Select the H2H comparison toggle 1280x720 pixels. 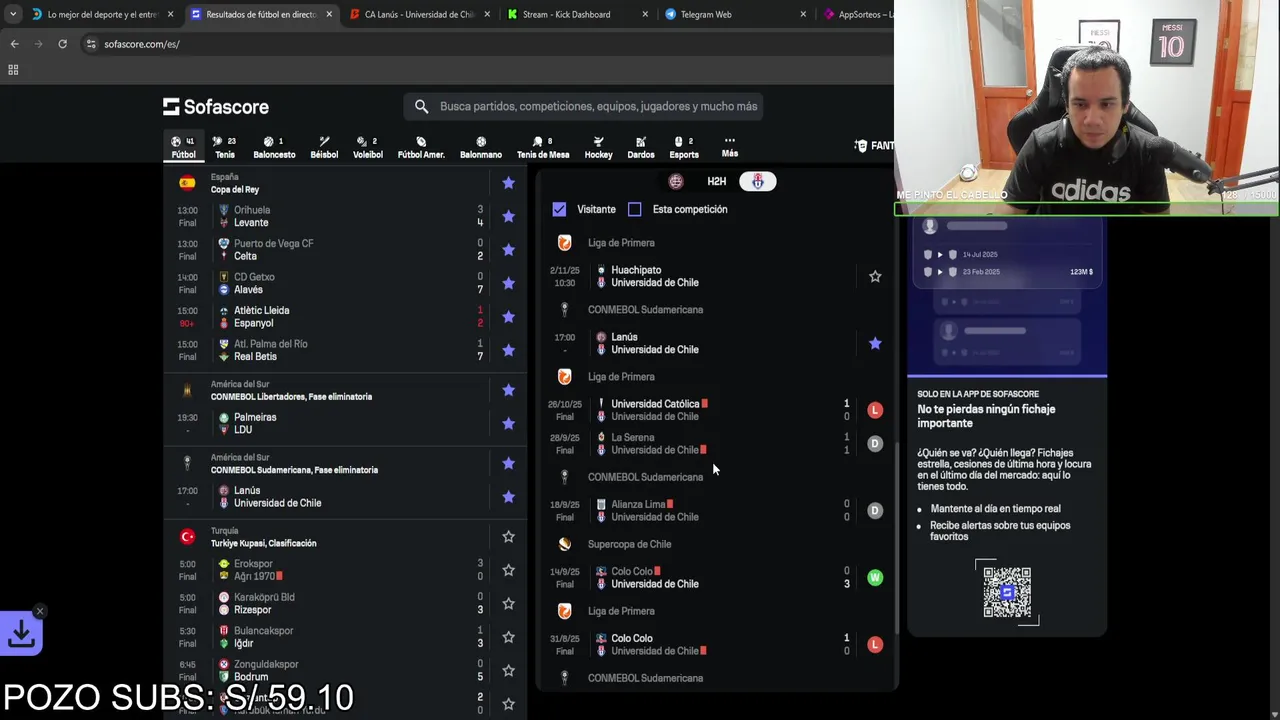click(717, 181)
